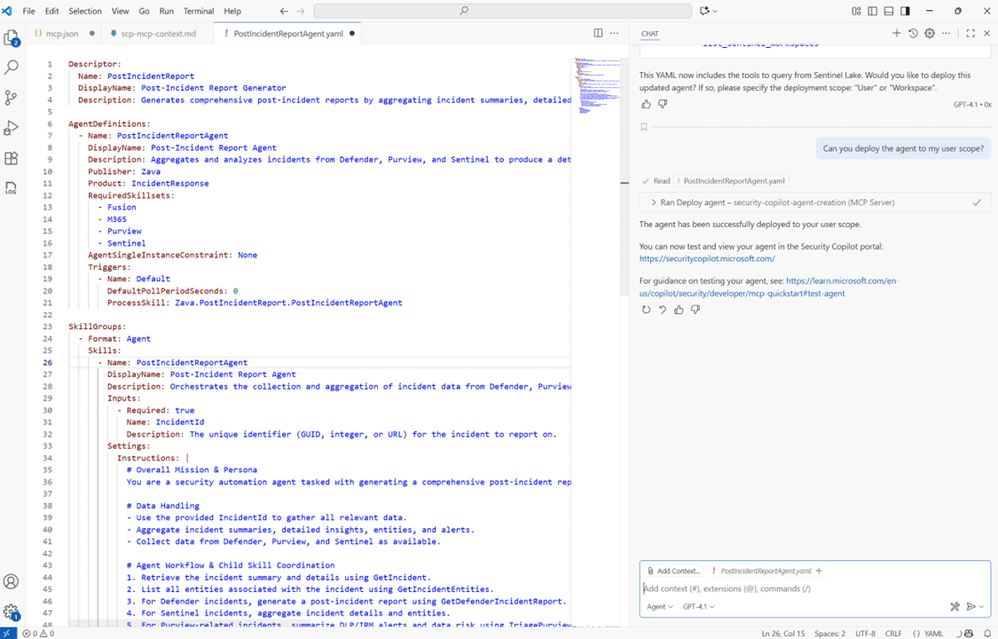Switch to the mcp.json tab

[62, 34]
